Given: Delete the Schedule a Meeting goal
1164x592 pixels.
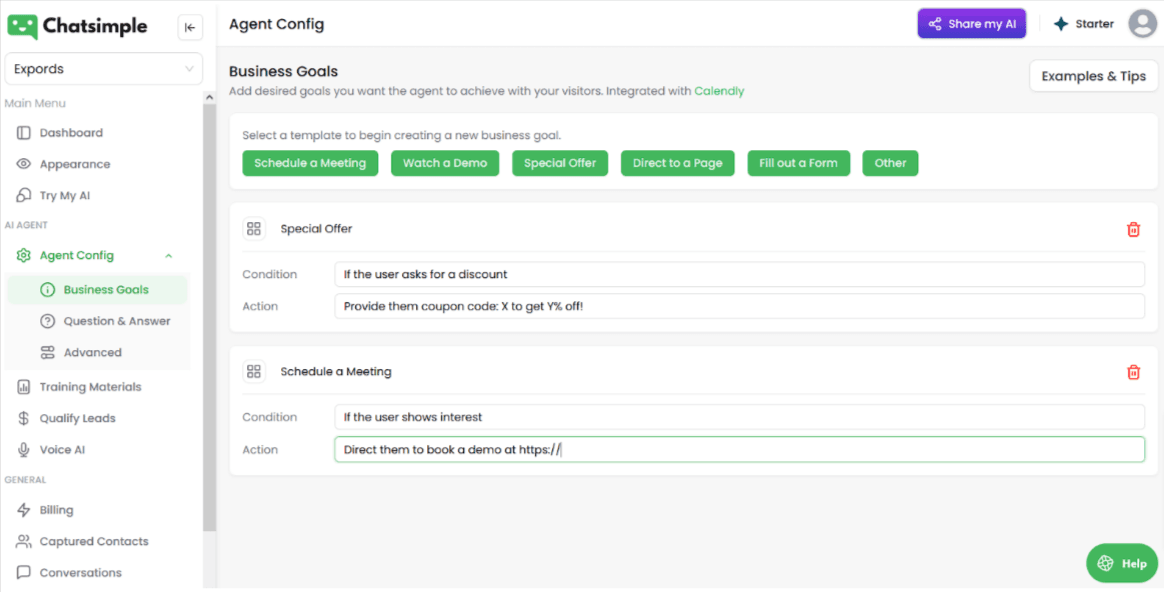Looking at the screenshot, I should point(1133,372).
